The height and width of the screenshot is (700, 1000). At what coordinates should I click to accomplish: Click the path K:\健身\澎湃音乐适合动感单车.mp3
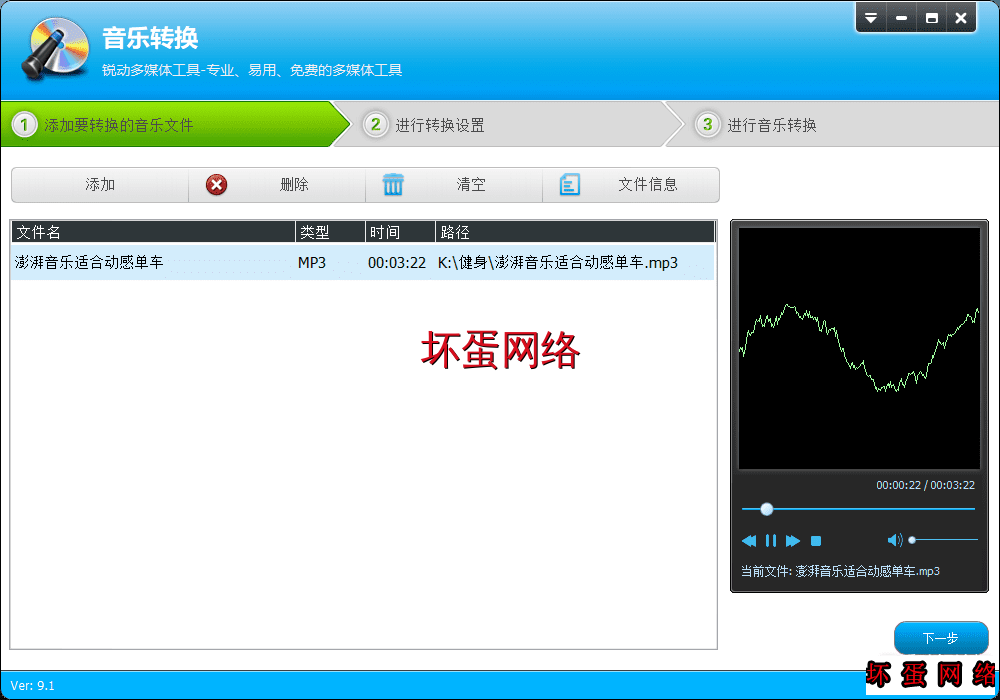(557, 263)
